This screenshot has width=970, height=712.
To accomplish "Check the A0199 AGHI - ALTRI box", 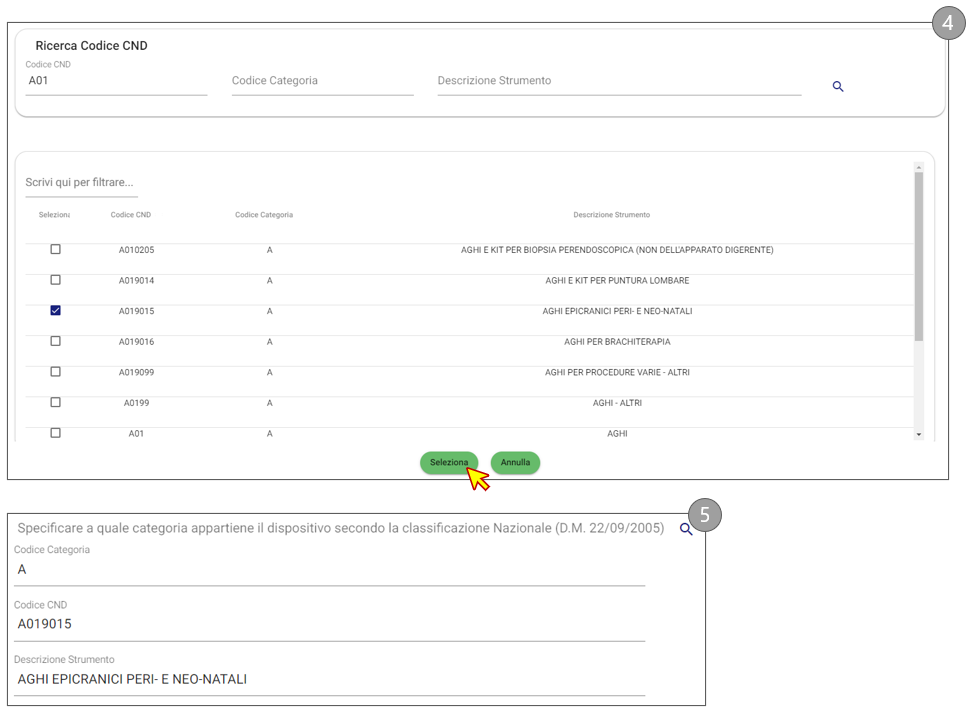I will coord(55,402).
